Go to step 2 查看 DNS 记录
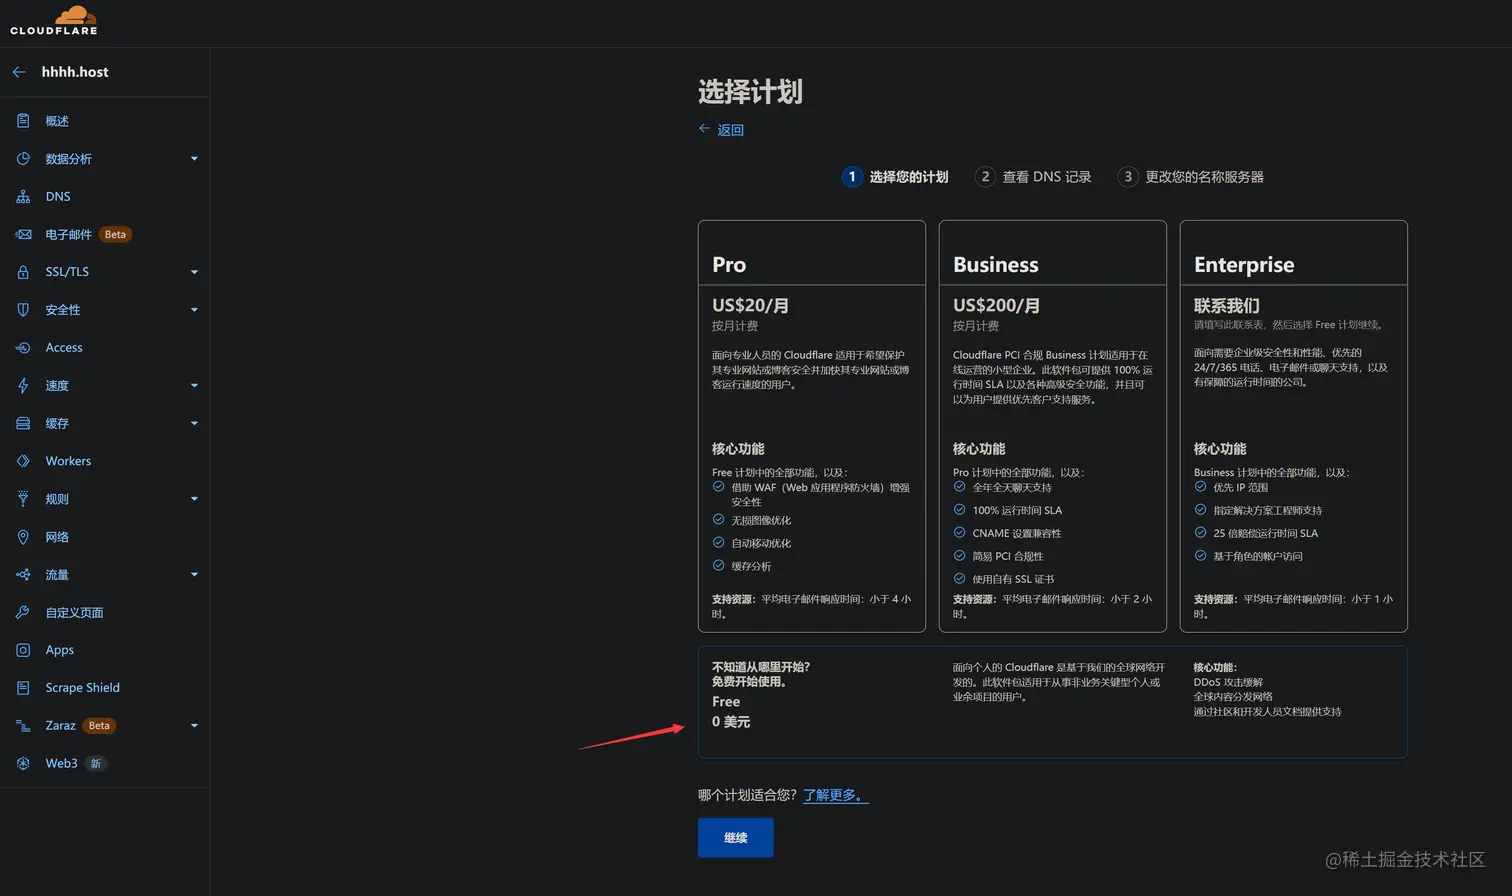Viewport: 1512px width, 896px height. [x=1033, y=177]
